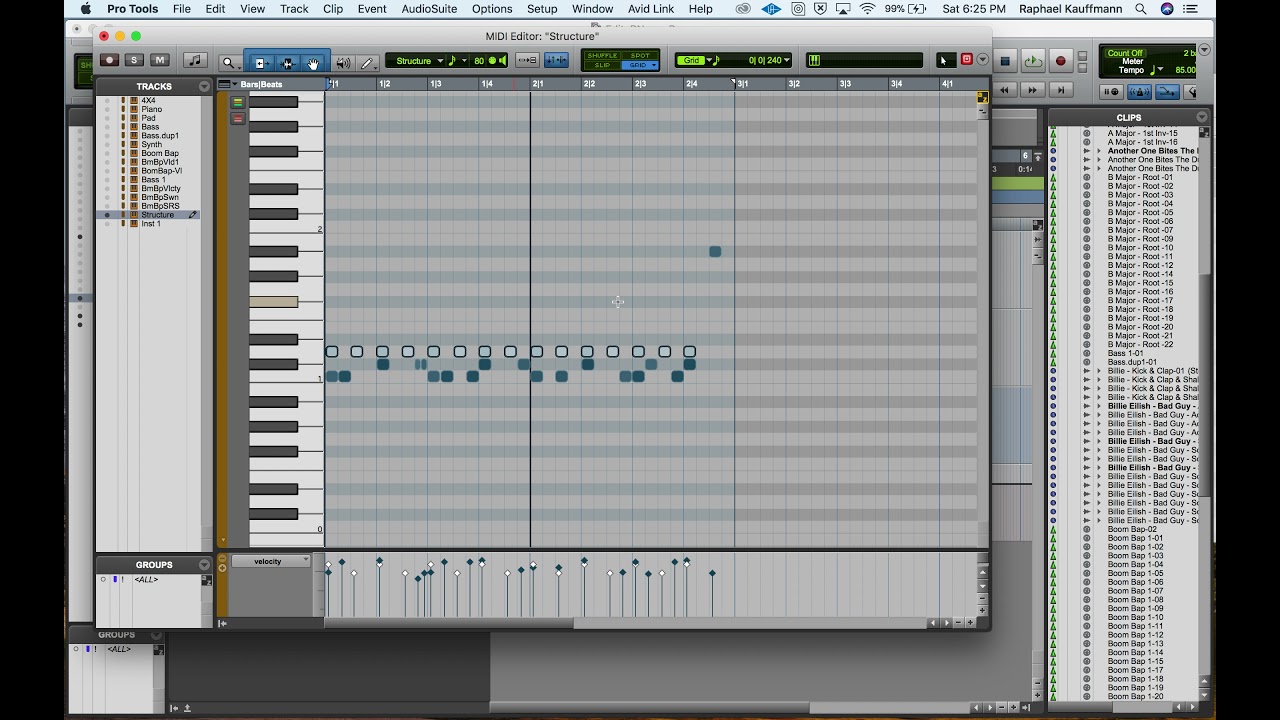Screen dimensions: 1280x720
Task: Open the AudioSuite menu
Action: pyautogui.click(x=429, y=9)
